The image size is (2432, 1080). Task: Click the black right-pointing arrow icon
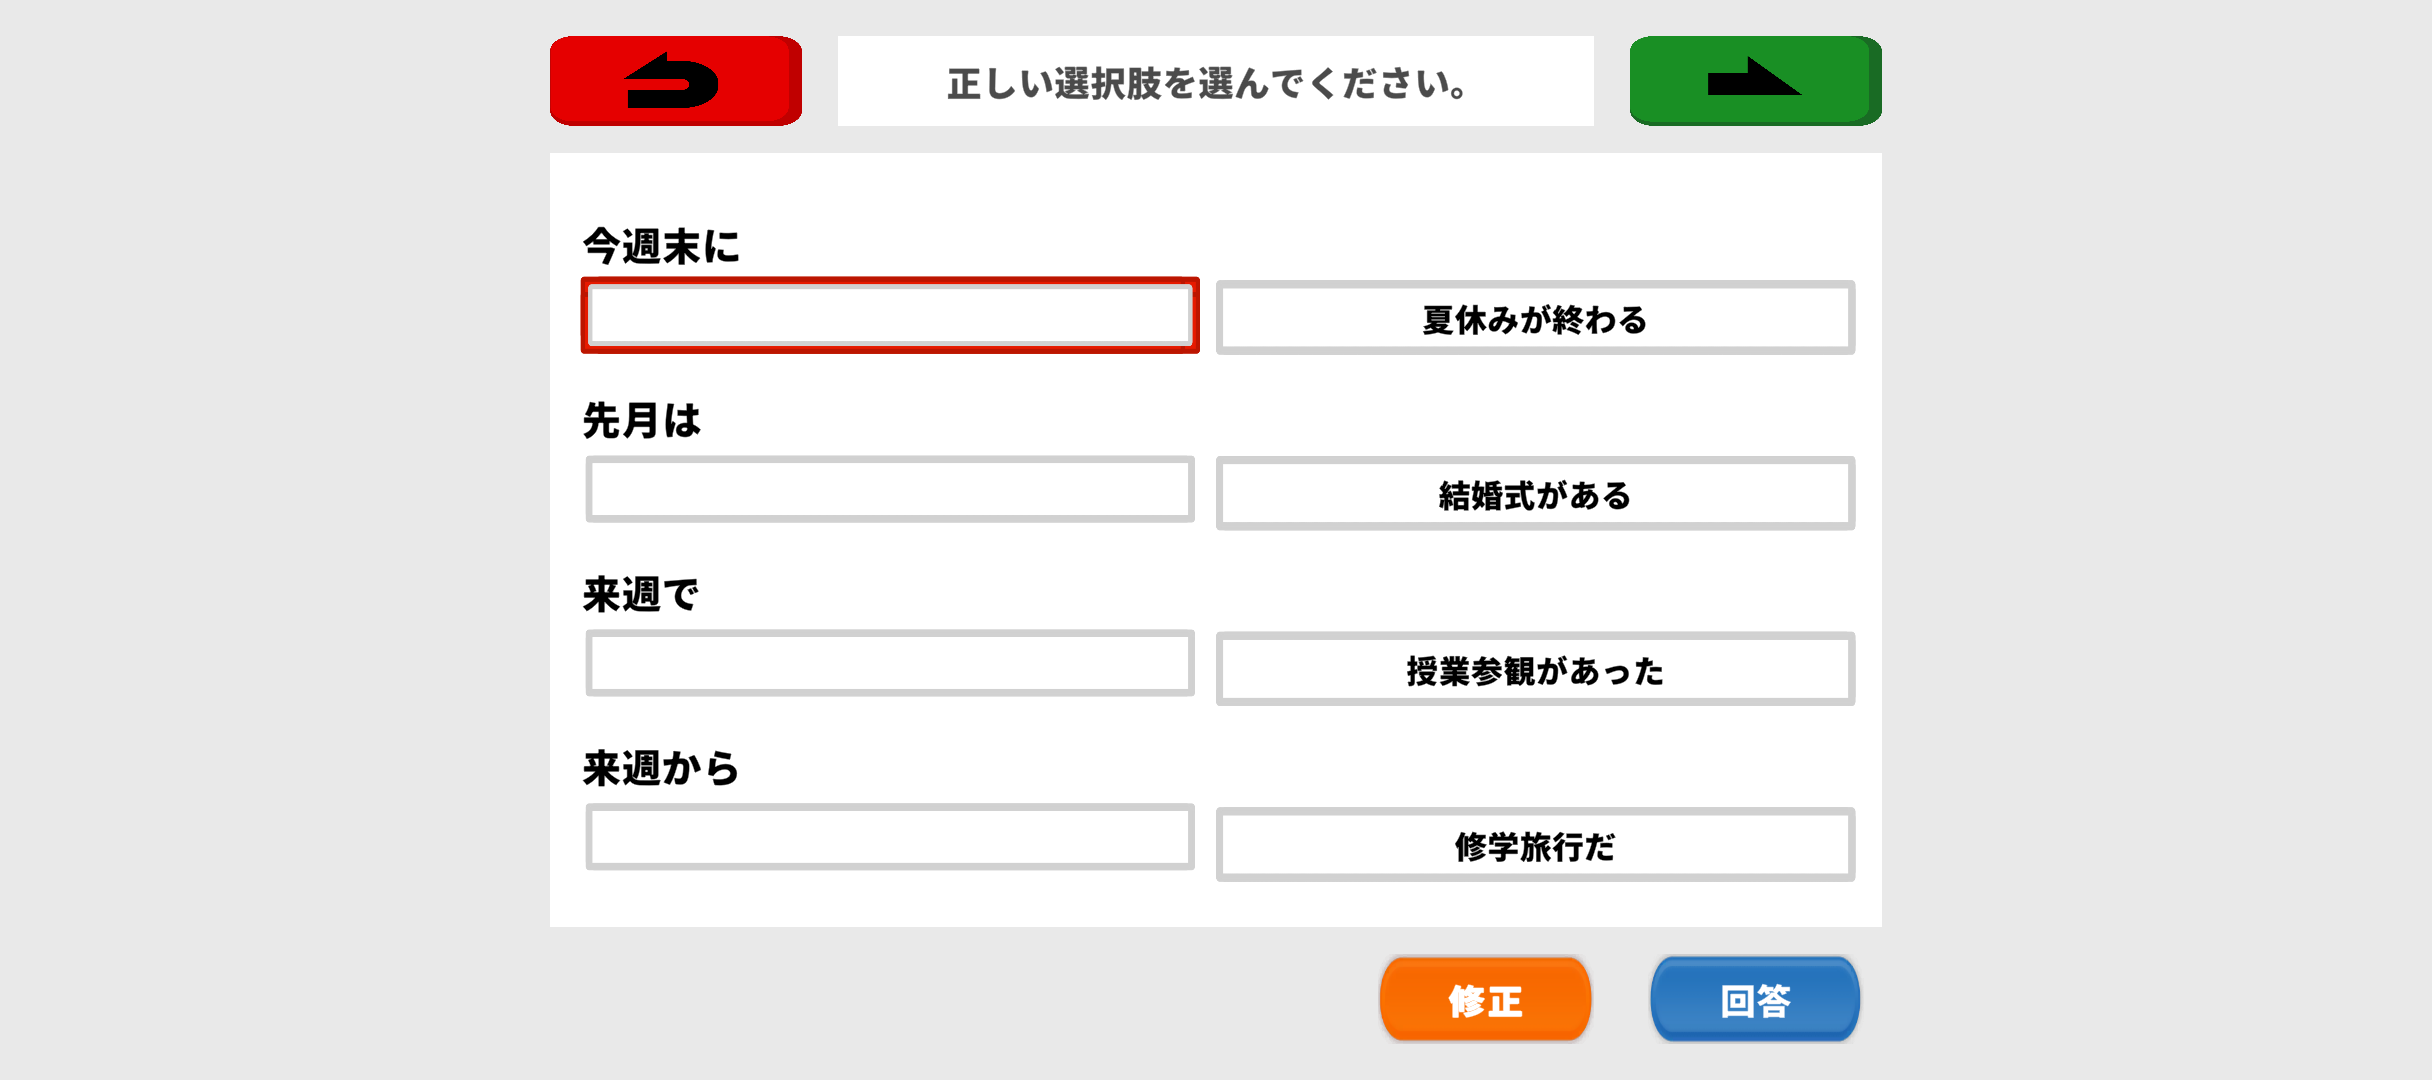(1752, 78)
